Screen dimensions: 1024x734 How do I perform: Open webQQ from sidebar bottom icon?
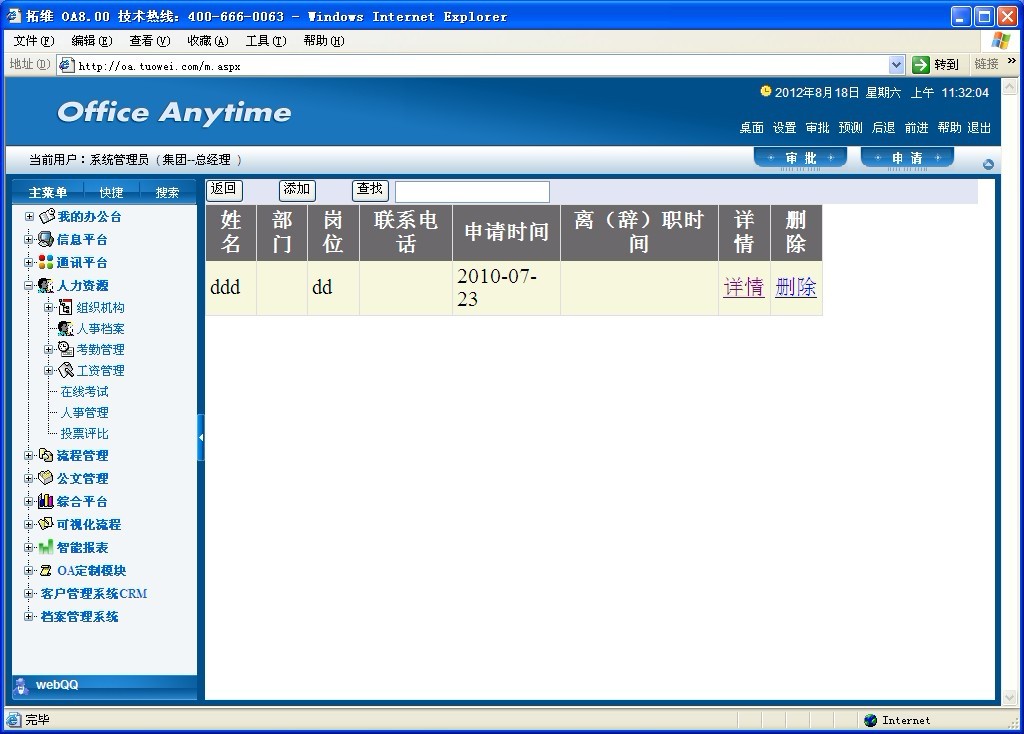[22, 685]
